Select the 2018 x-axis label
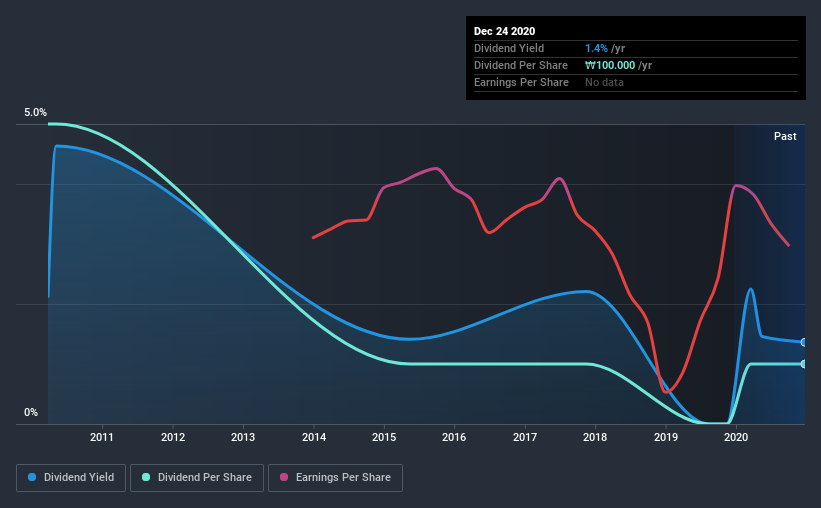The height and width of the screenshot is (508, 821). coord(595,437)
